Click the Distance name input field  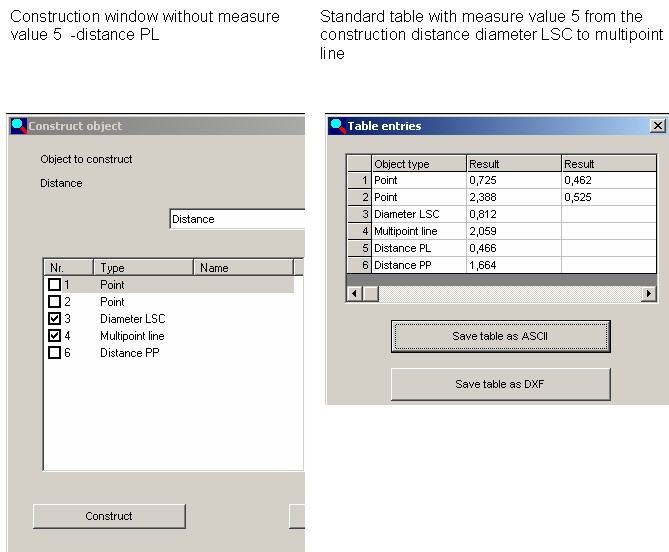pos(237,219)
